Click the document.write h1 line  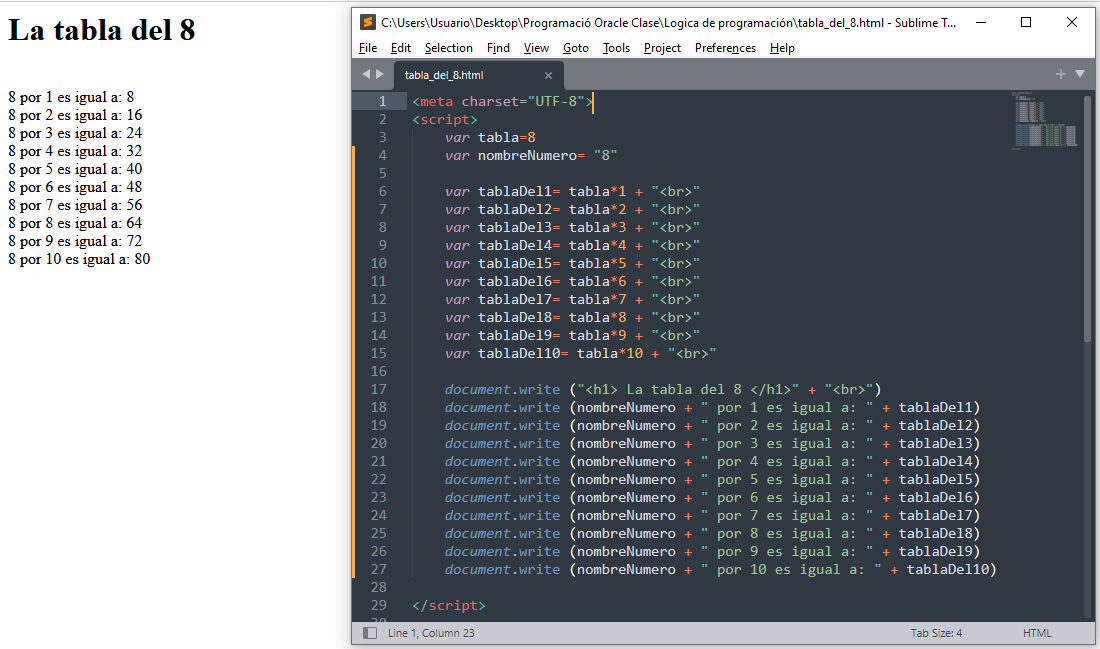click(x=663, y=389)
